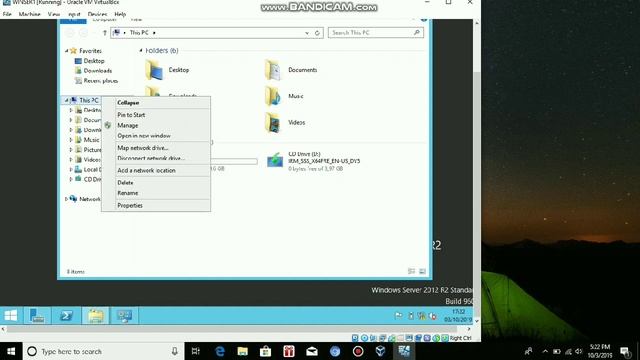Open the Music folder icon
This screenshot has height=360, width=640.
tap(273, 96)
